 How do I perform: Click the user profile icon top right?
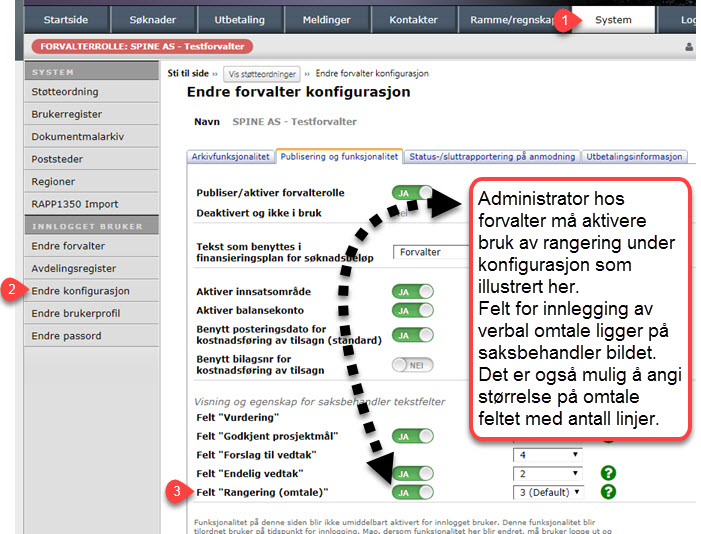tap(689, 47)
